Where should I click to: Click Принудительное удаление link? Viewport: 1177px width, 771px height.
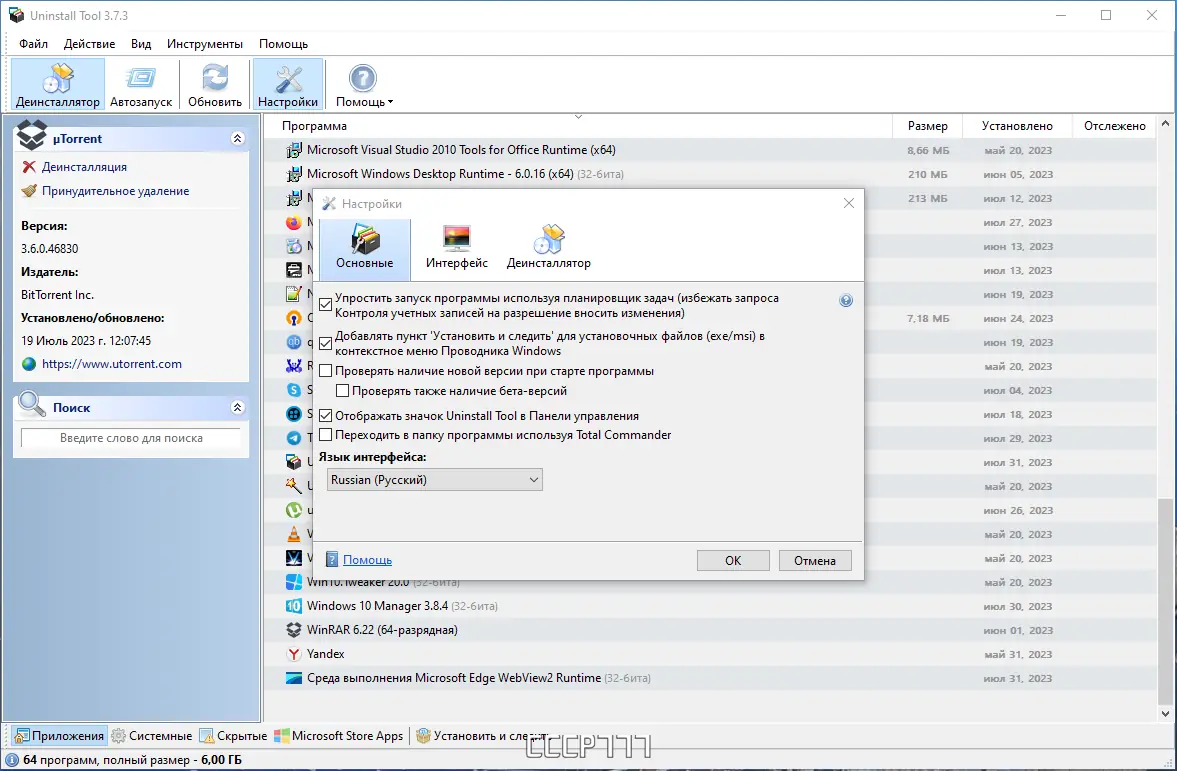coord(116,191)
